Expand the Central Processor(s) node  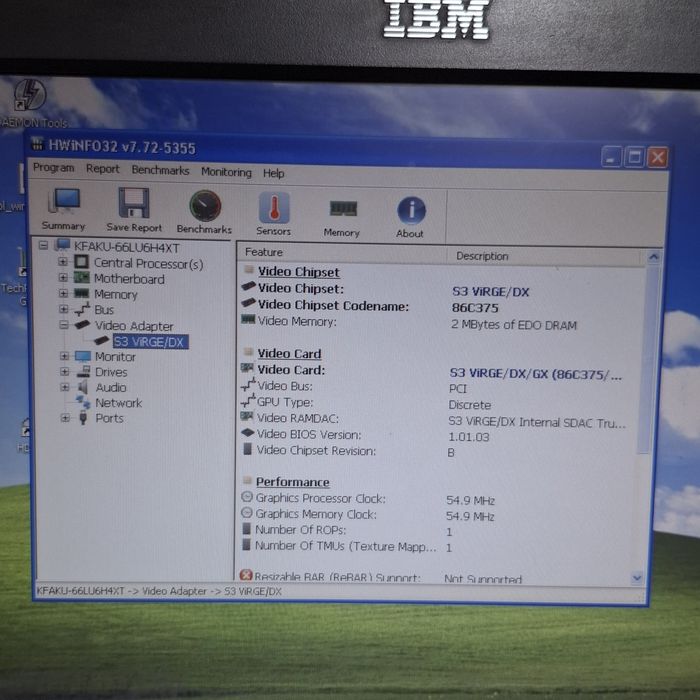click(63, 262)
